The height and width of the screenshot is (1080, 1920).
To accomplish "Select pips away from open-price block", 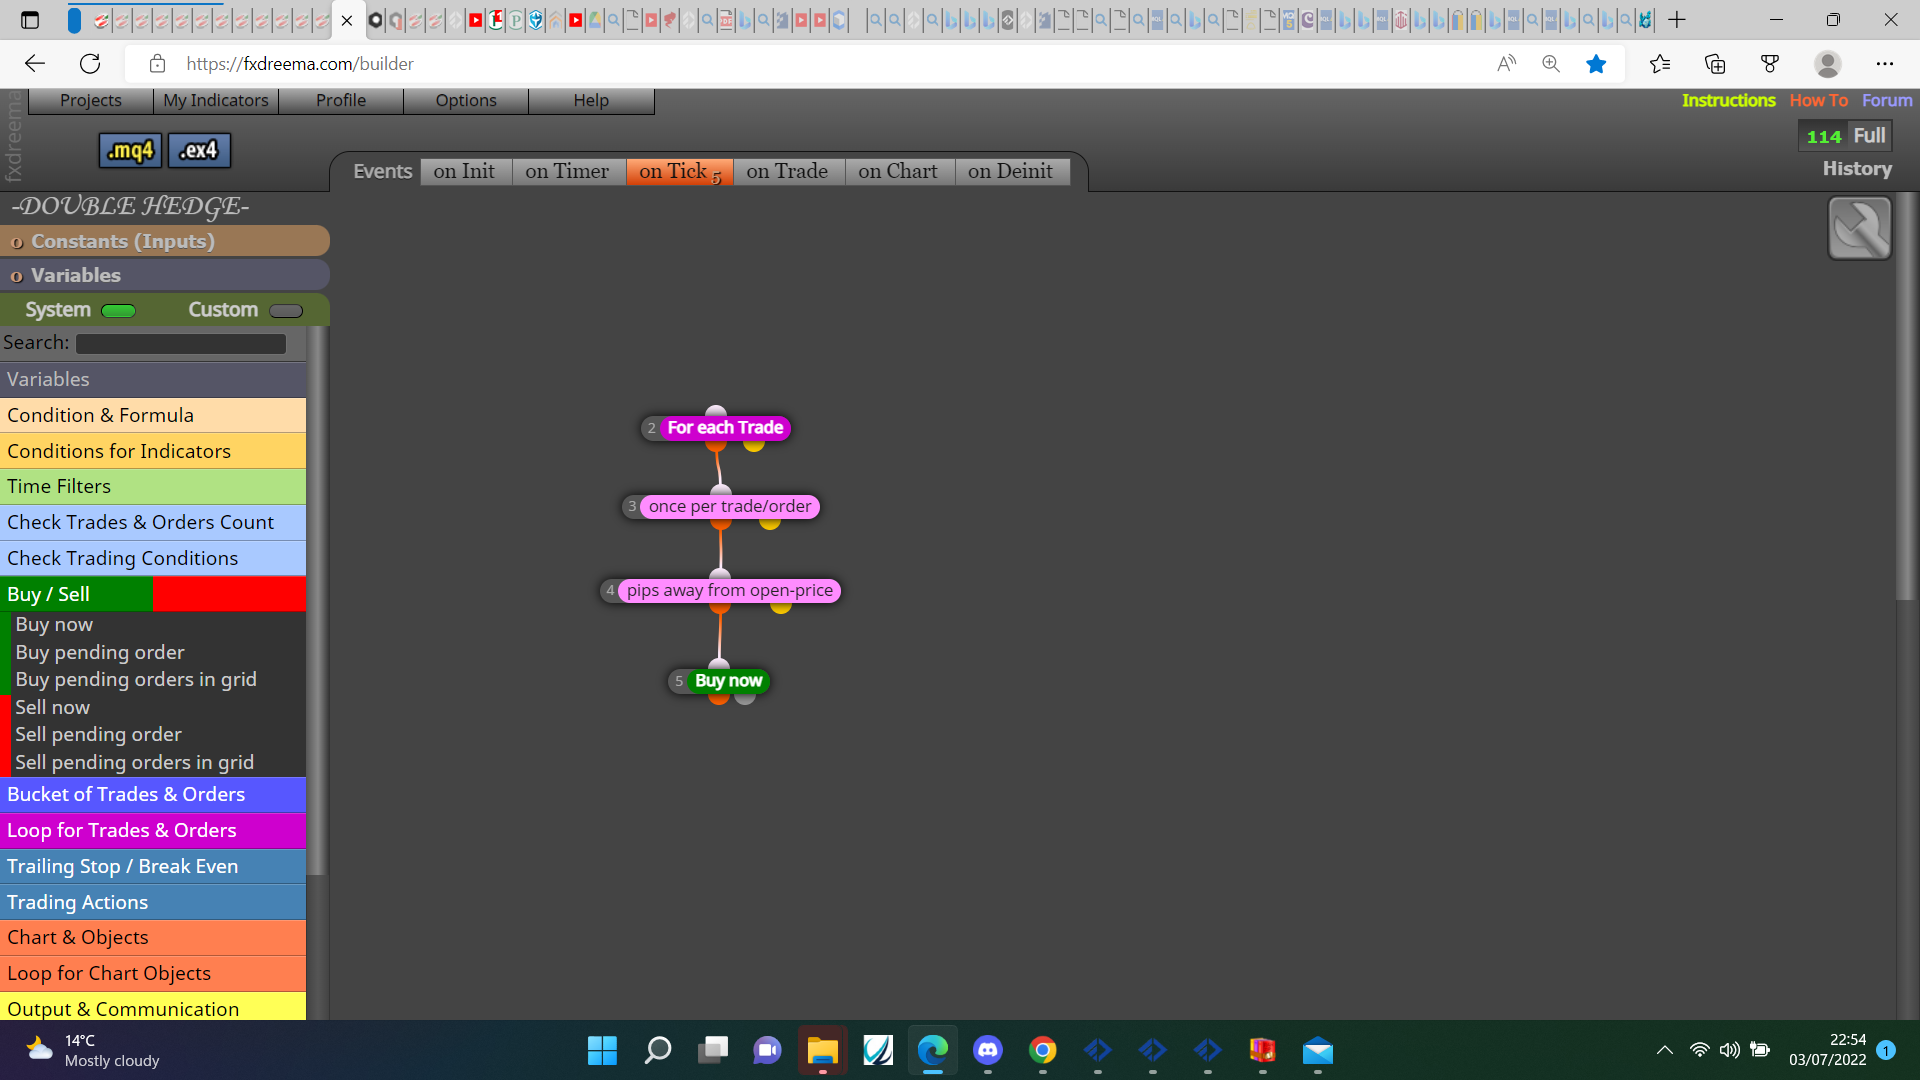I will [x=730, y=590].
